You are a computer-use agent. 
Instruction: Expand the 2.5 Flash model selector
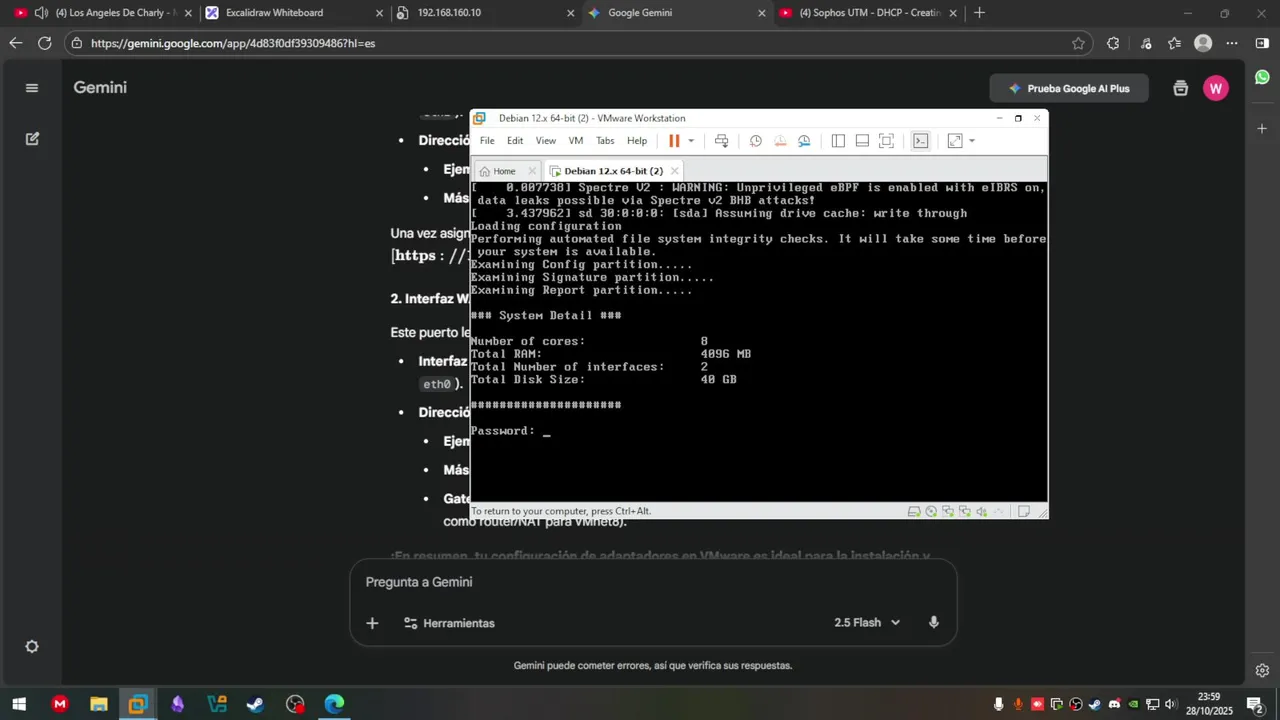pyautogui.click(x=867, y=622)
